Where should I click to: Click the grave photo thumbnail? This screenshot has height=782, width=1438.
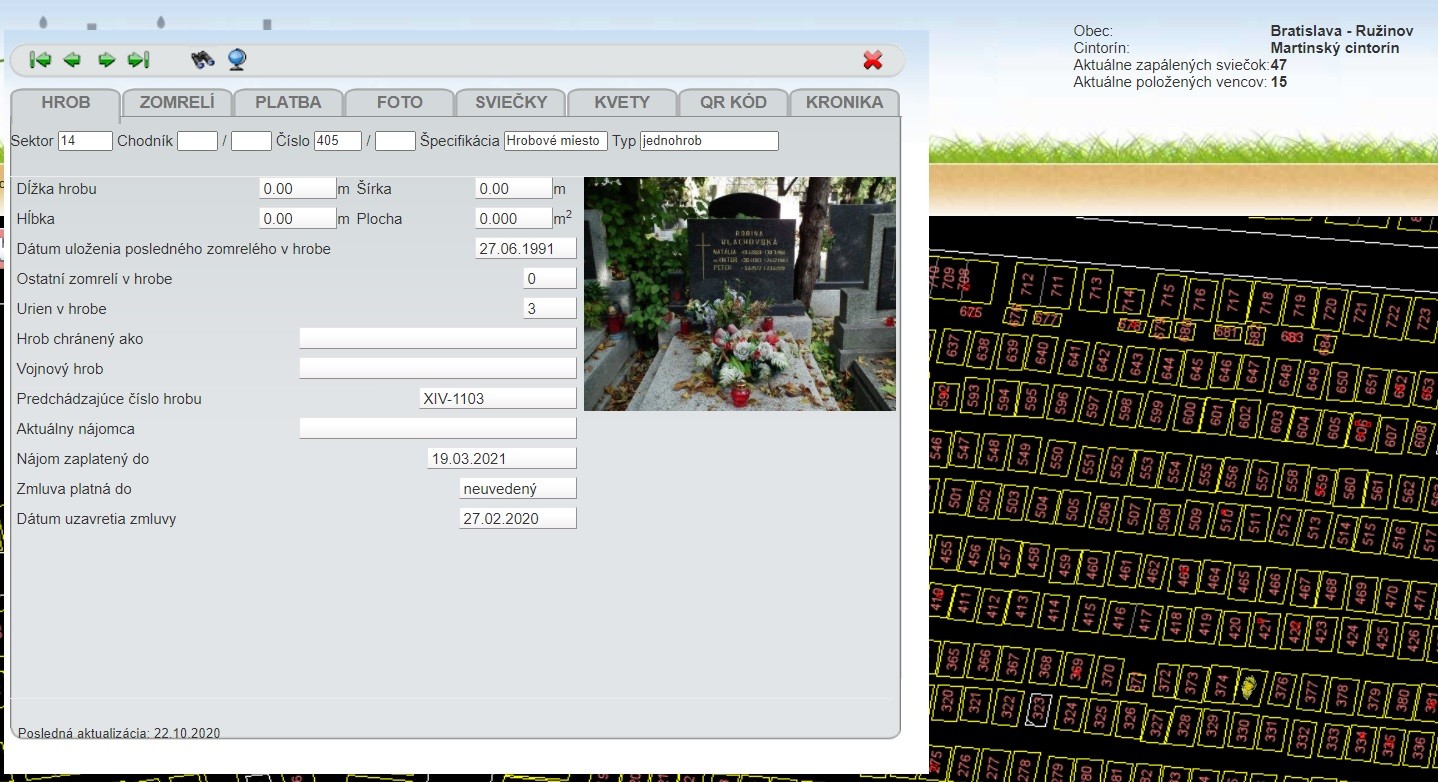[739, 294]
